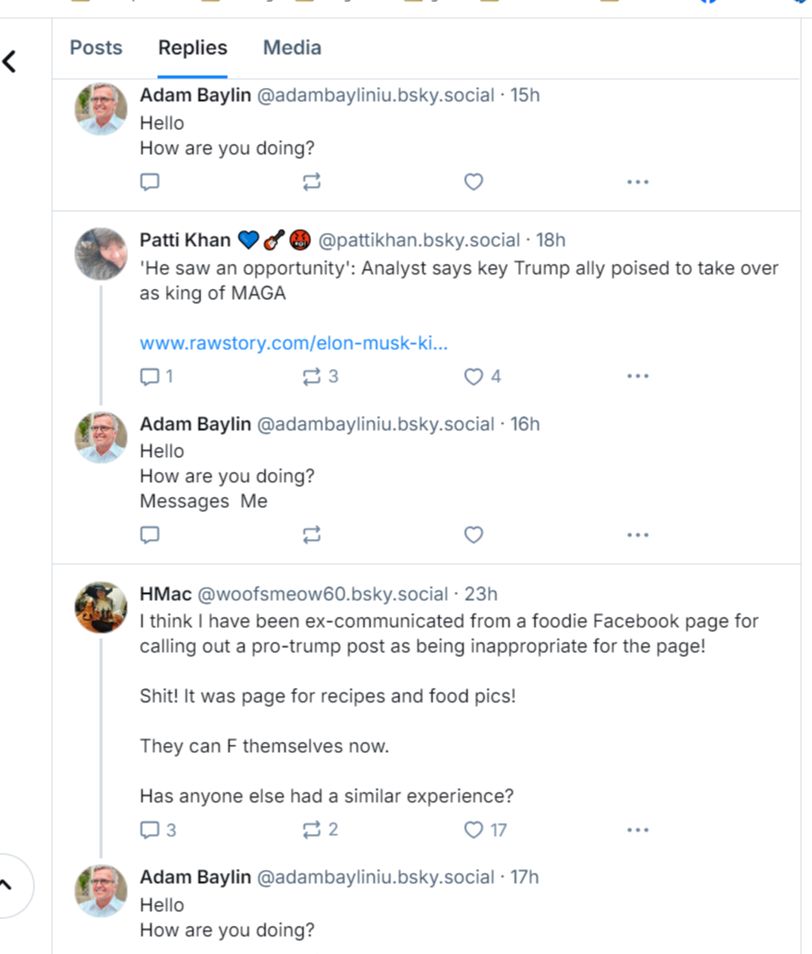This screenshot has width=812, height=954.
Task: Switch to the Media tab
Action: click(x=292, y=48)
